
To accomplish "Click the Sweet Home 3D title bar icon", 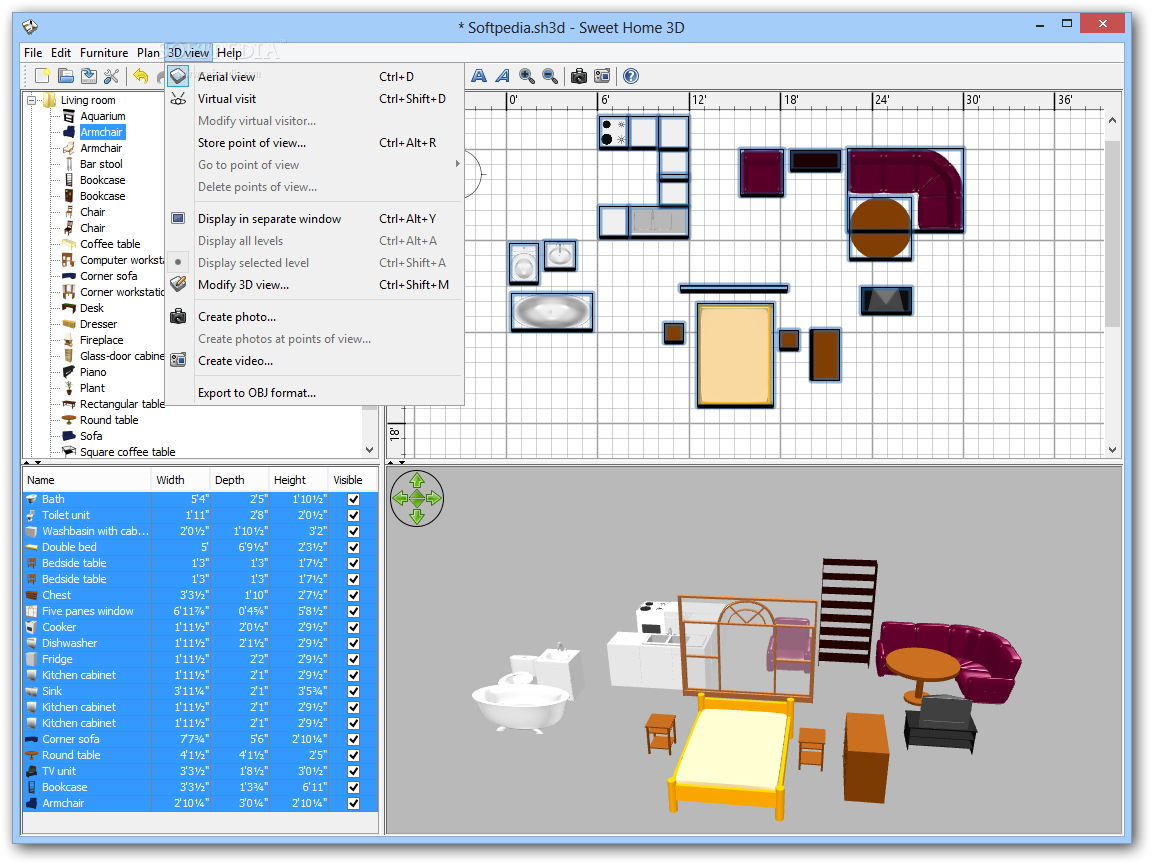I will [30, 27].
